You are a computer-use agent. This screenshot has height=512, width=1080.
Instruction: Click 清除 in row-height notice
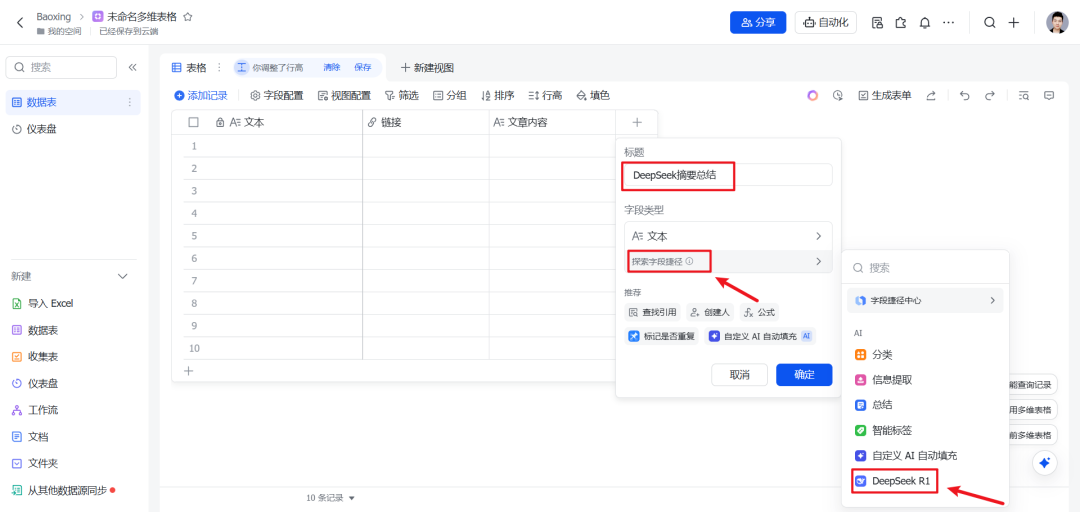(331, 68)
